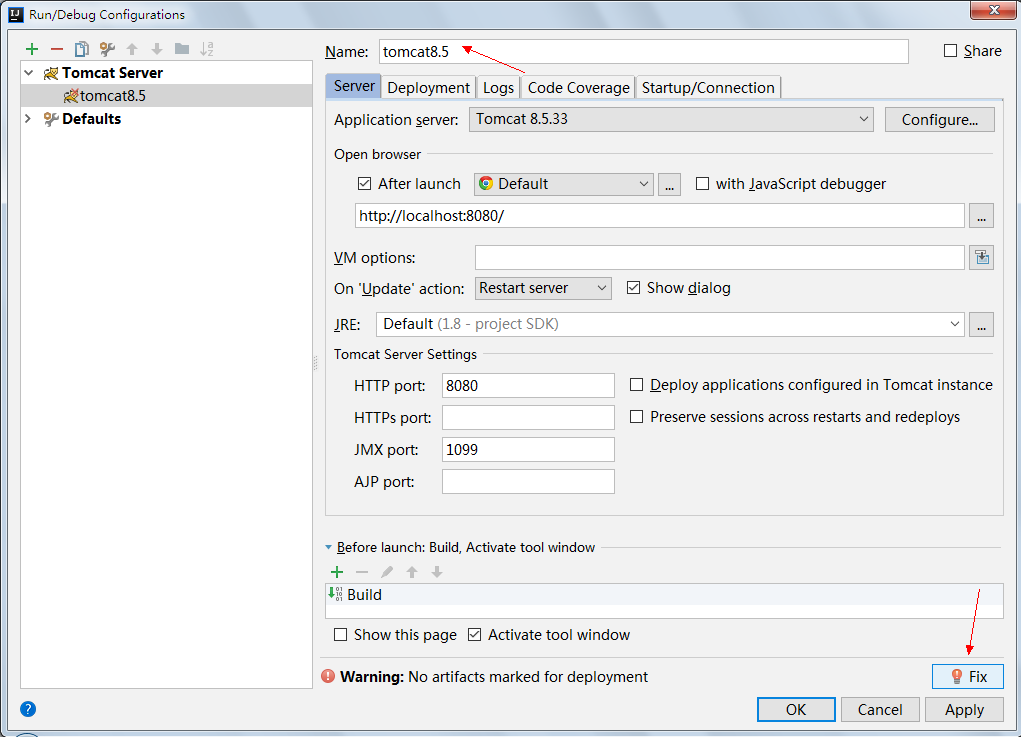Click the IntelliJ logo in title bar
Viewport: 1021px width, 737px height.
(16, 14)
